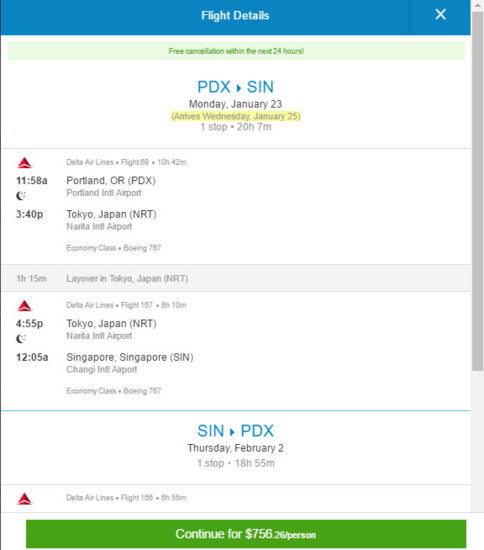
Task: Click scrollbar up arrow at top
Action: pos(477,5)
